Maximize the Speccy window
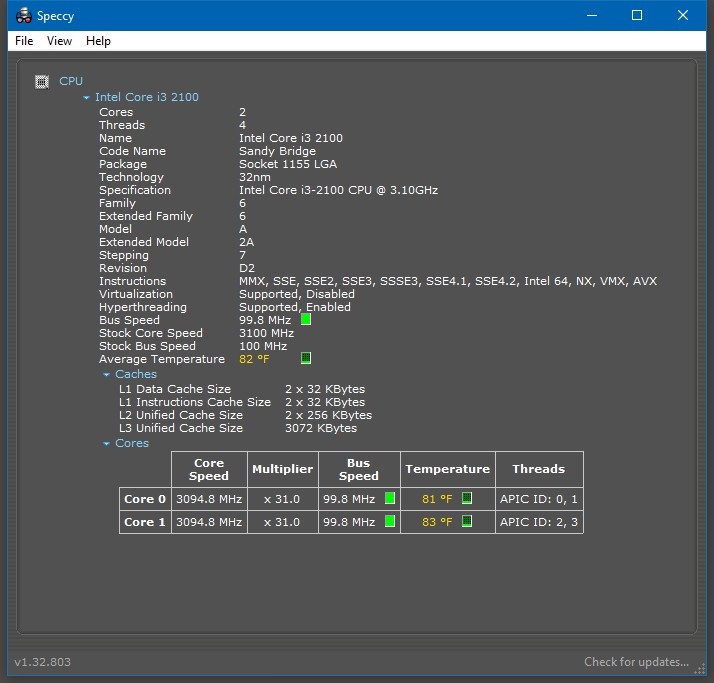714x683 pixels. (x=637, y=15)
